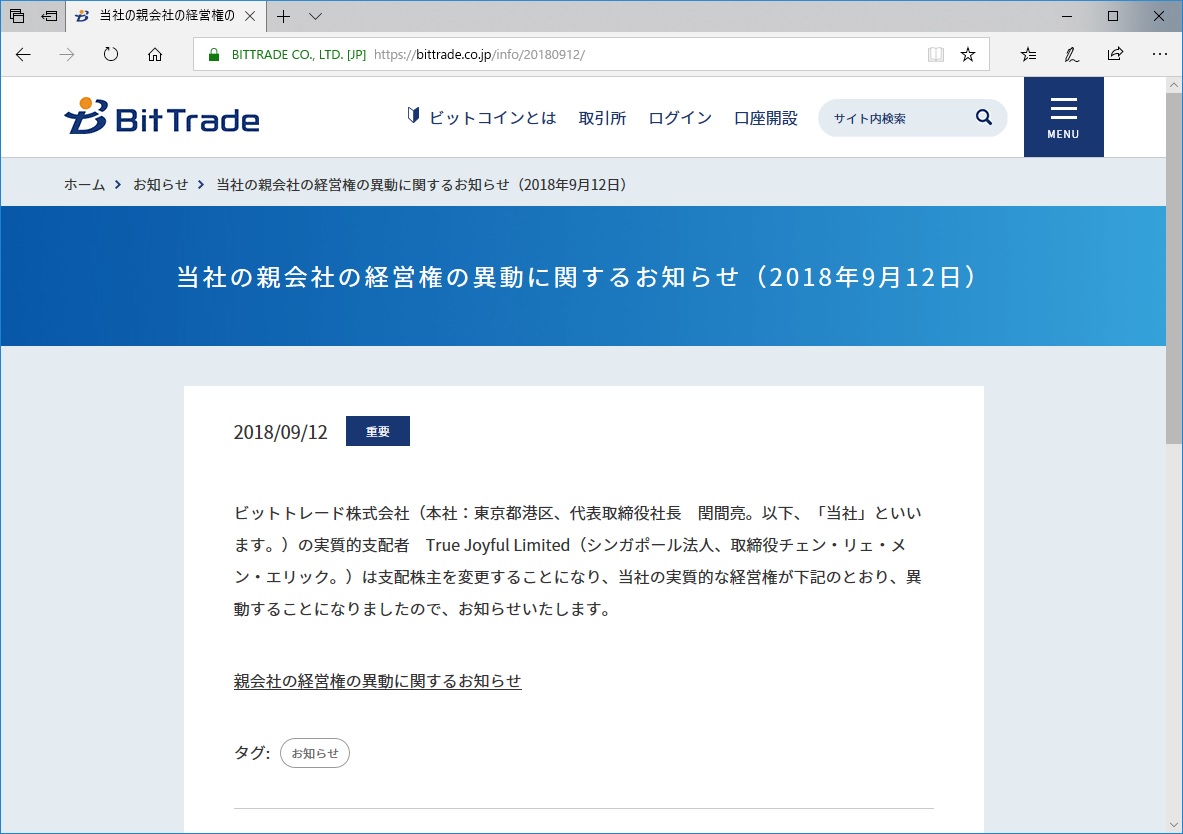Open the 親会社の経営権の異動 announcement link

point(377,681)
